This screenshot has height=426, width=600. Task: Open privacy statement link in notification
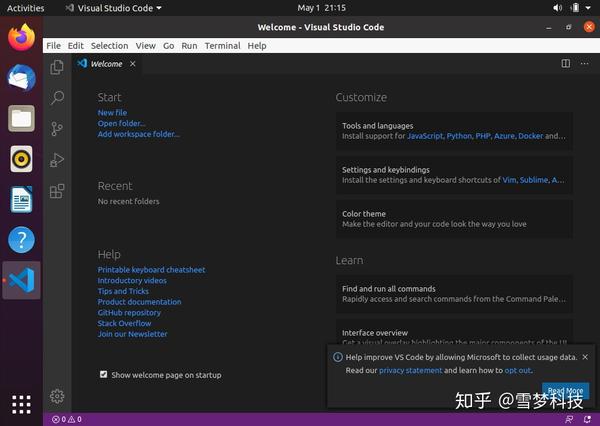(410, 371)
